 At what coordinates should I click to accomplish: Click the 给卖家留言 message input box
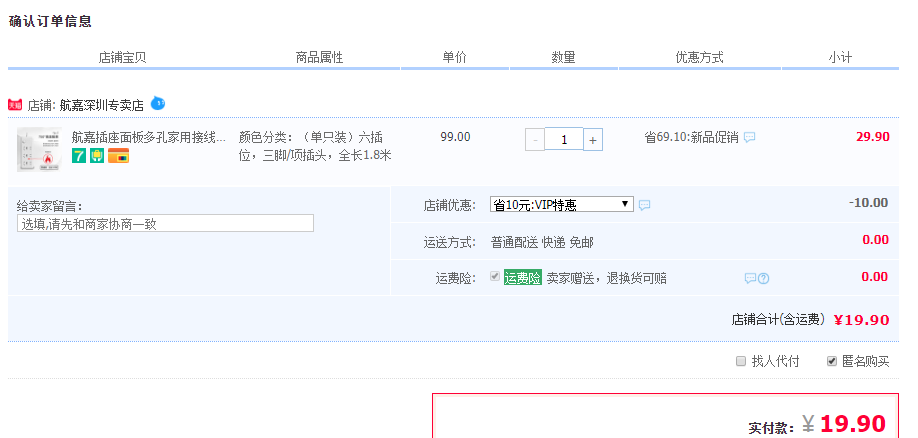(x=165, y=223)
